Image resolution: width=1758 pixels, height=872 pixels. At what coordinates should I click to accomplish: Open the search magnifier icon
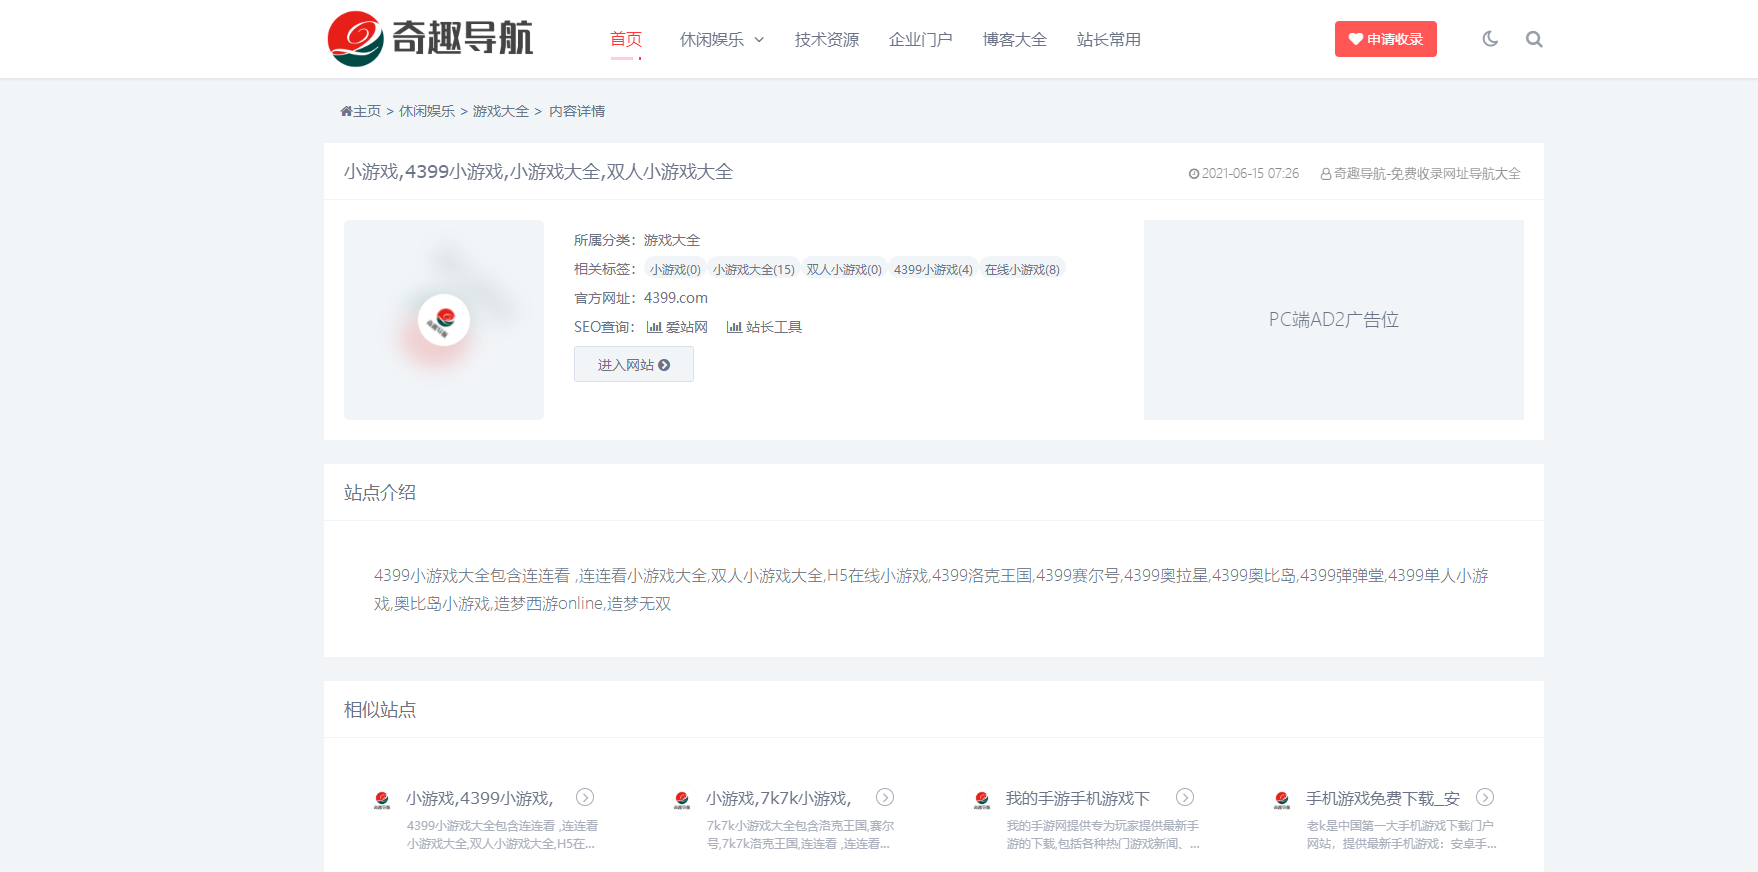coord(1534,39)
